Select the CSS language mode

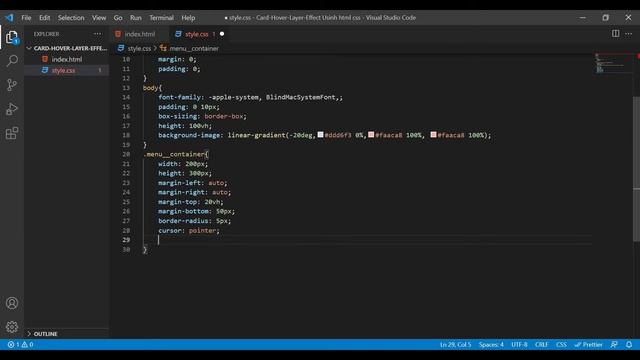(561, 345)
